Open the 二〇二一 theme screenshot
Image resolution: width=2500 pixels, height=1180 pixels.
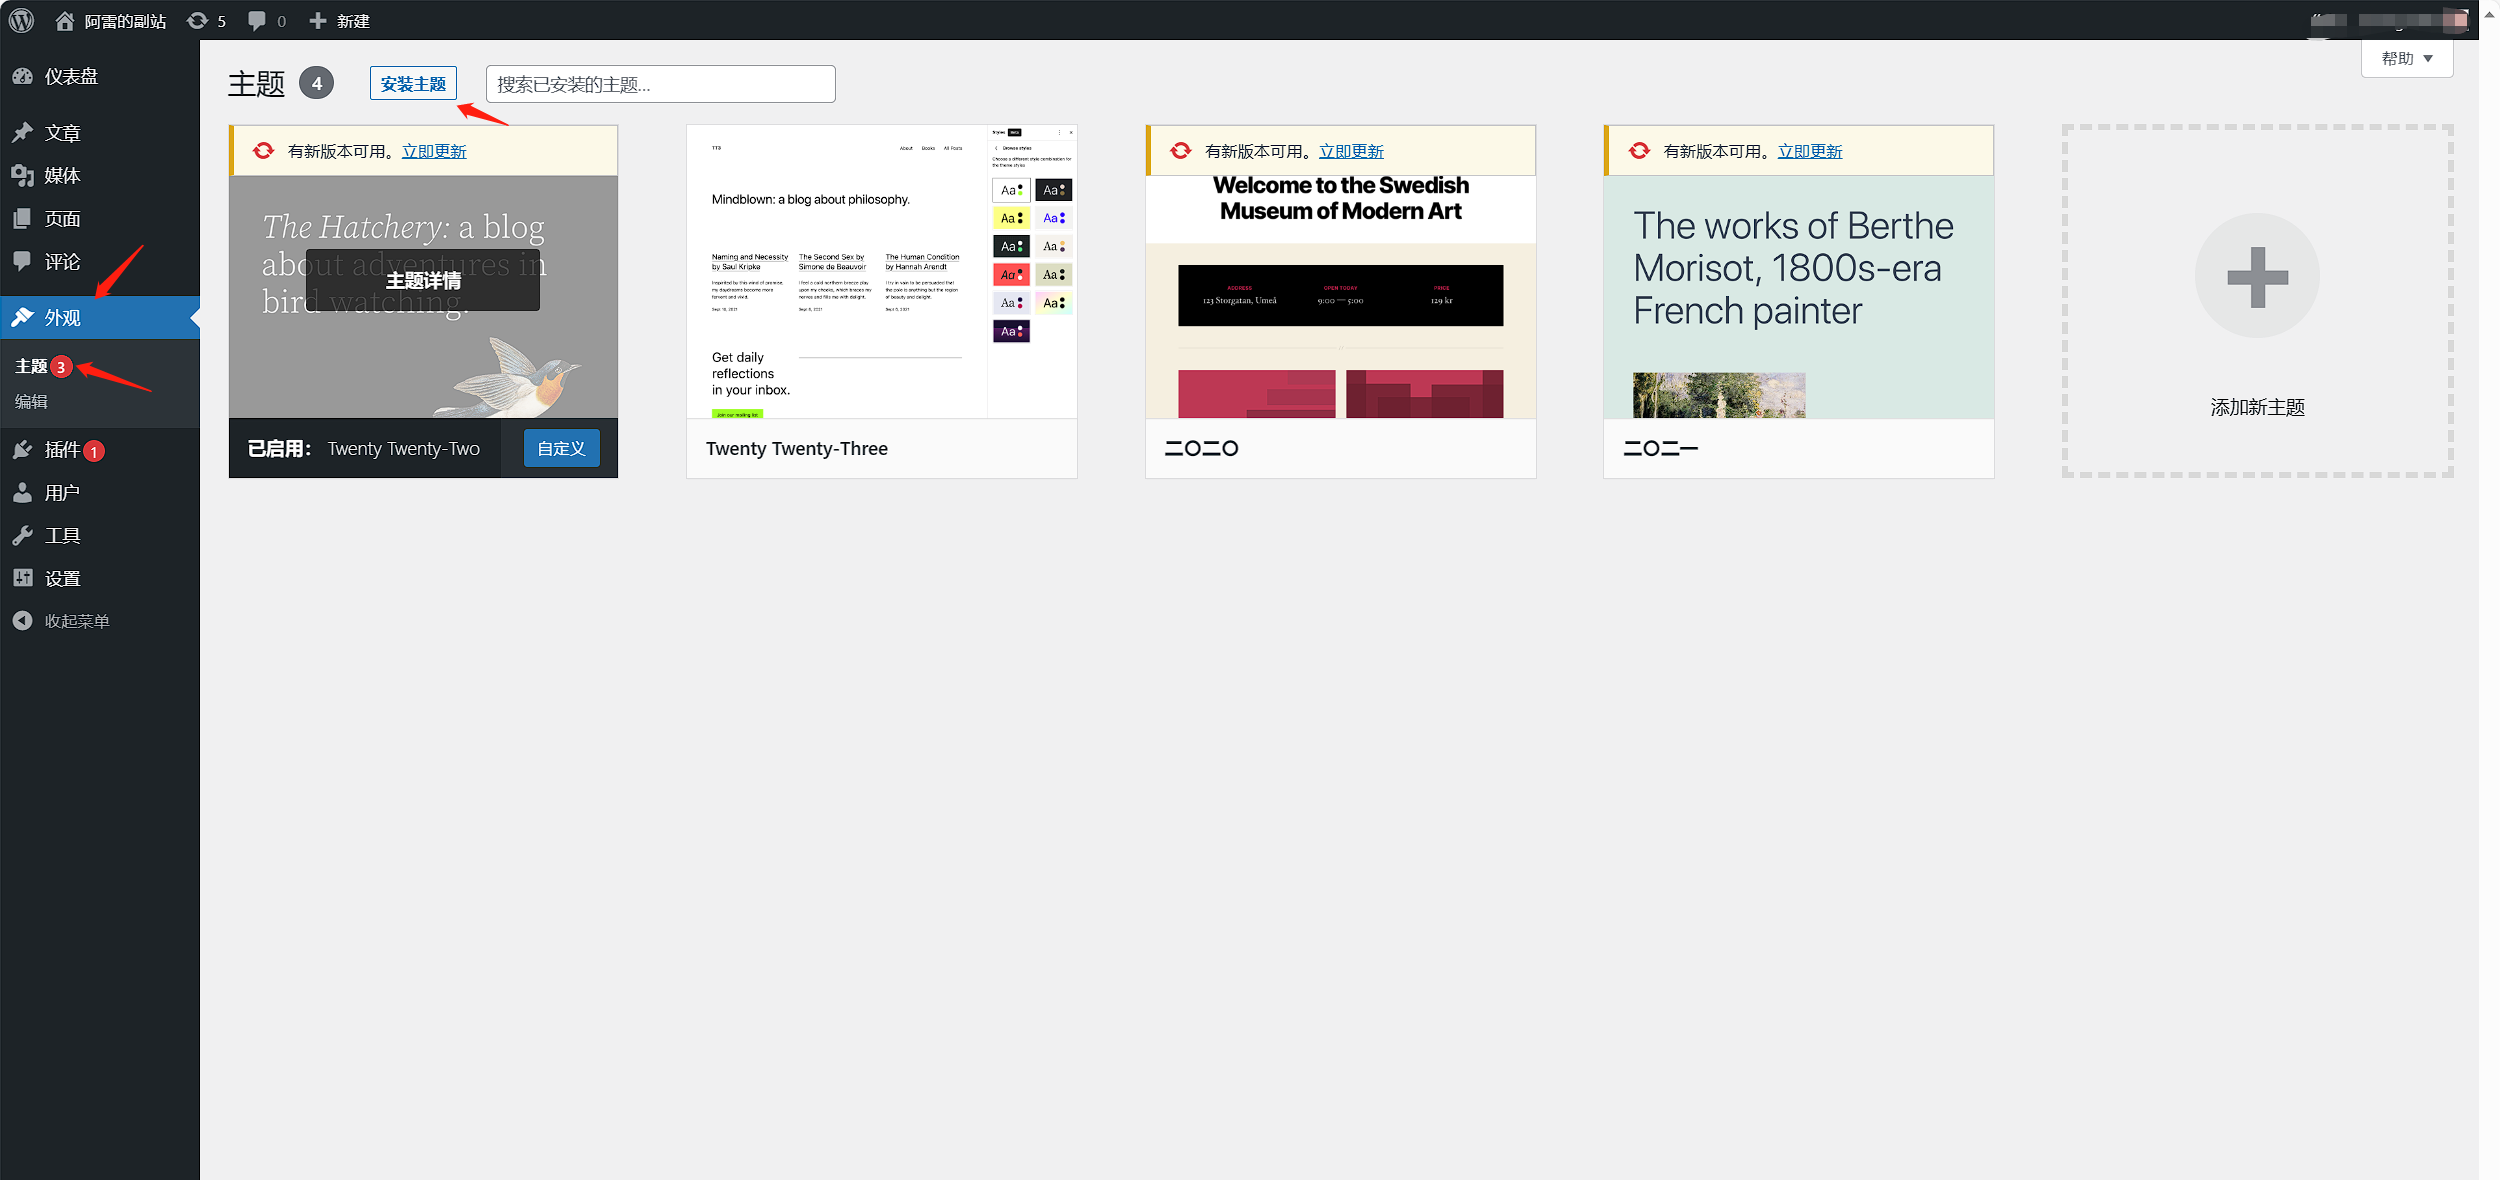click(1798, 297)
